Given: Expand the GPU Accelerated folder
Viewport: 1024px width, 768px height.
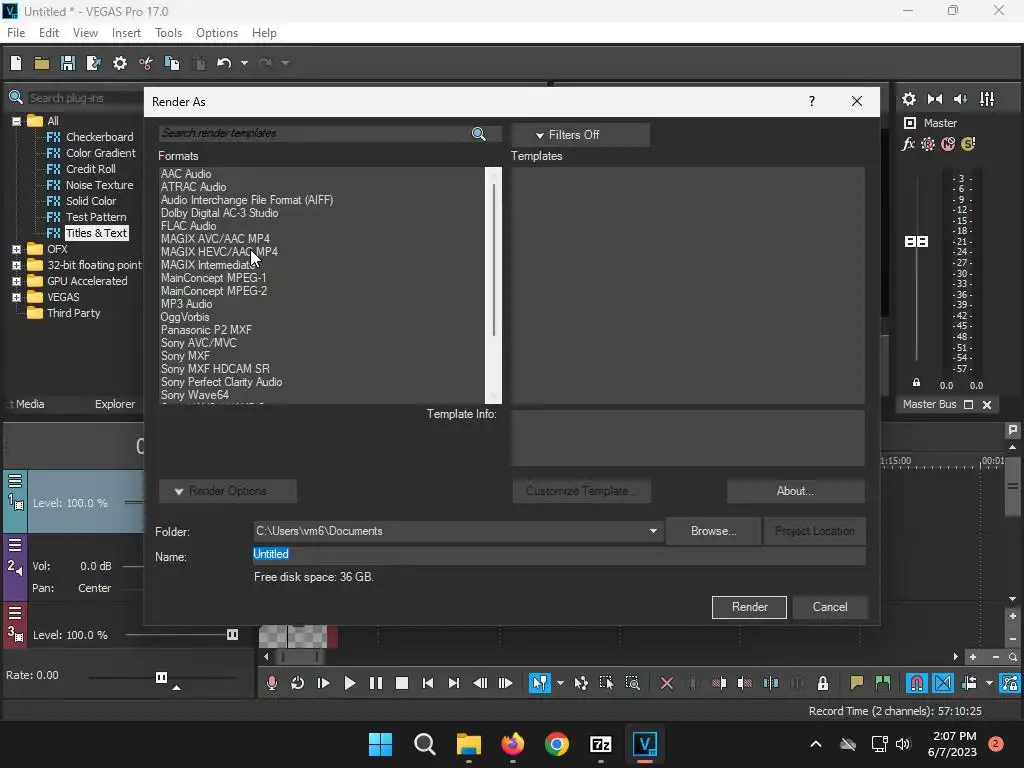Looking at the screenshot, I should 16,281.
